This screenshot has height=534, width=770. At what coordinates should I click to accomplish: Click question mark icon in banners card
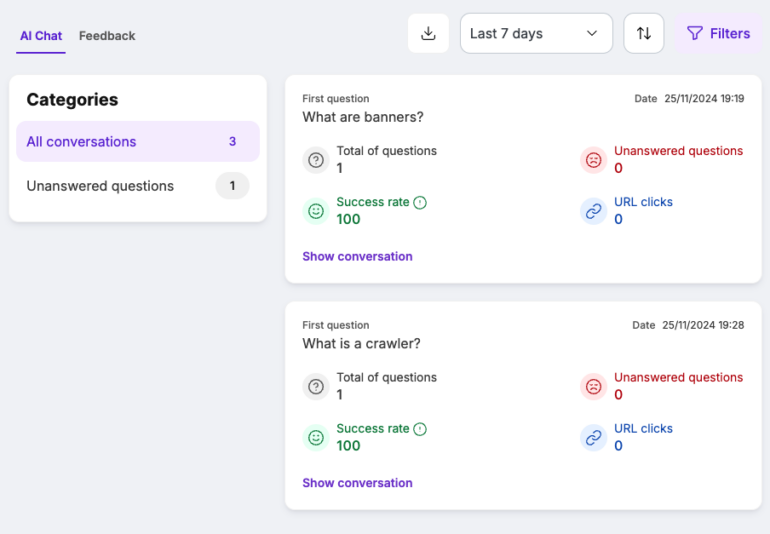(x=316, y=160)
